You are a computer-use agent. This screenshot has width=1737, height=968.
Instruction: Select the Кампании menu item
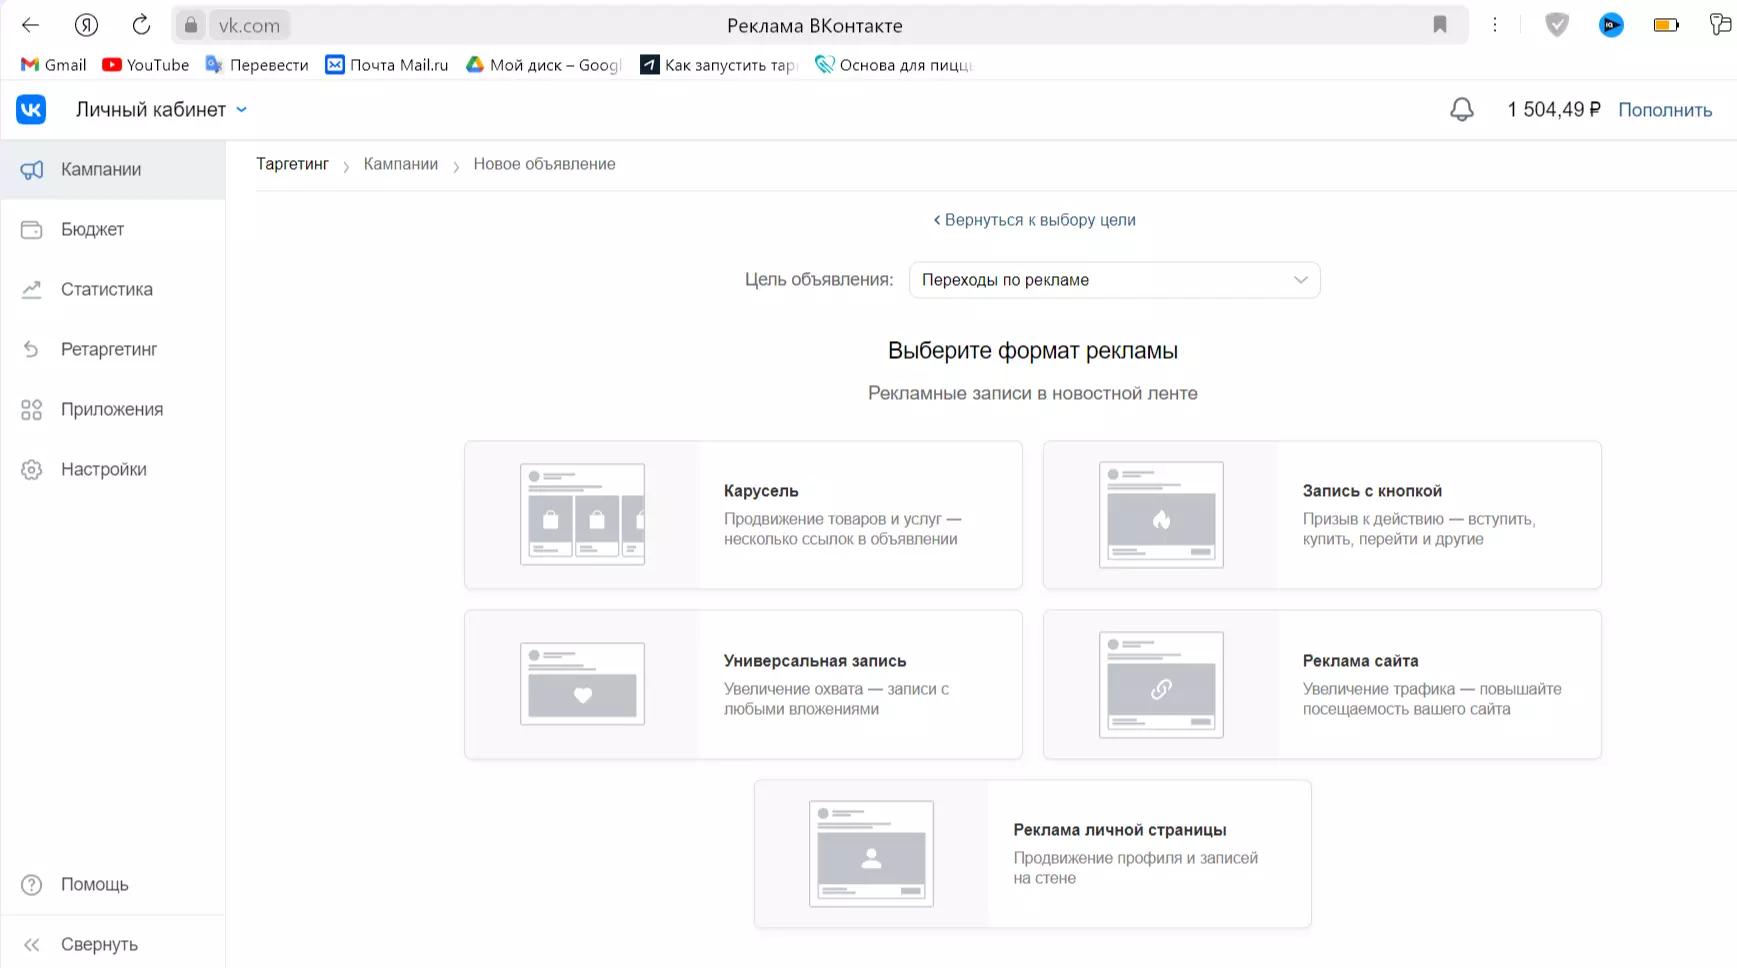point(100,170)
